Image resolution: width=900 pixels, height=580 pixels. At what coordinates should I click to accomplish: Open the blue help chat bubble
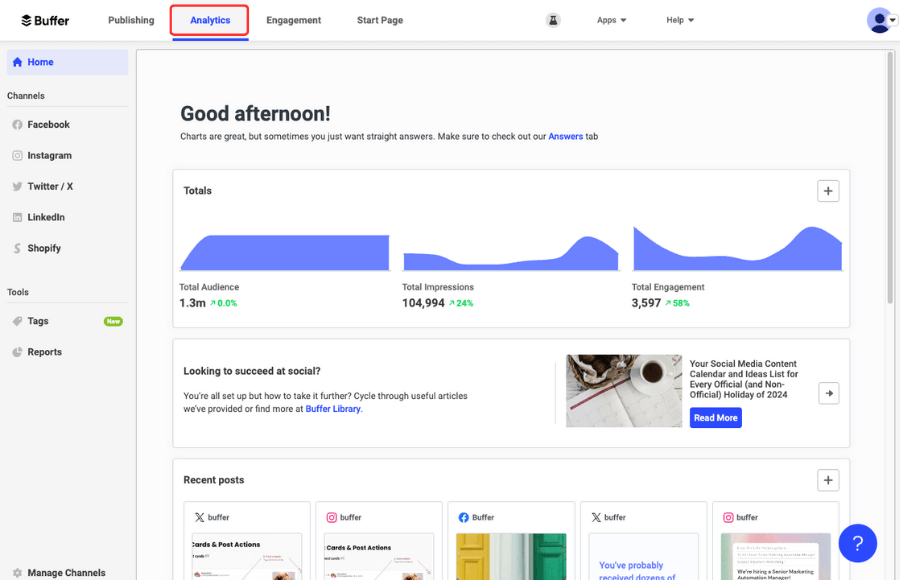pos(857,543)
